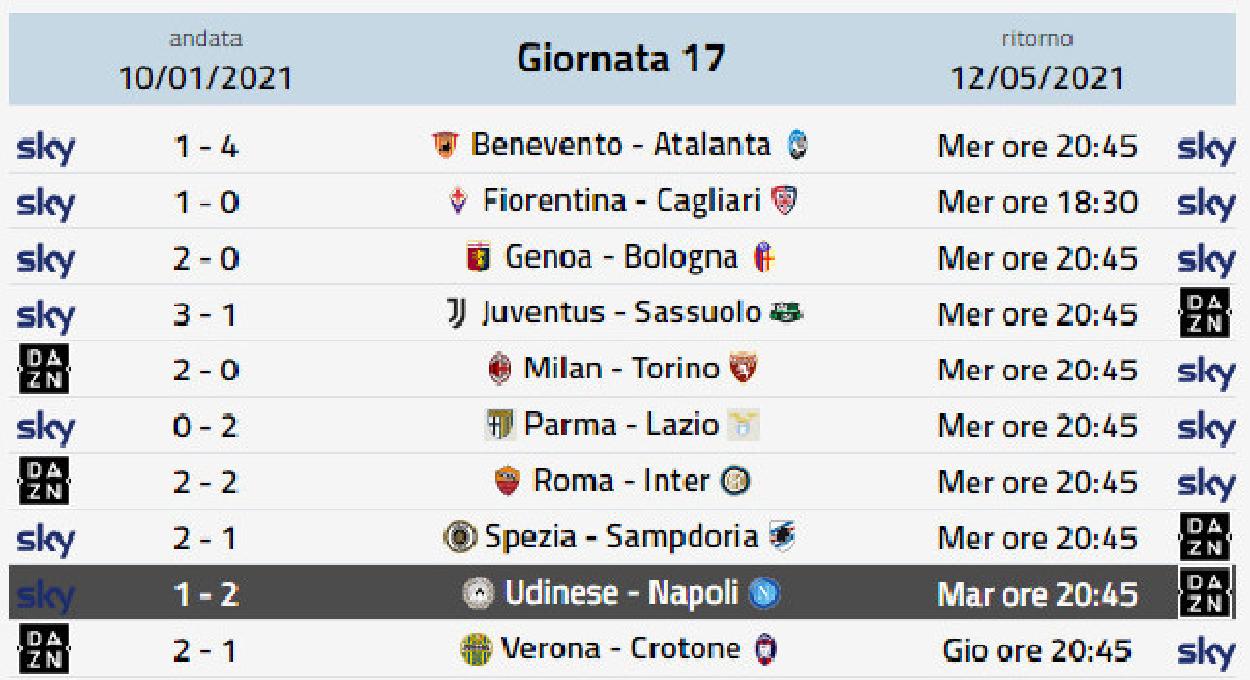This screenshot has width=1250, height=680.
Task: Click the Napoli club crest
Action: pyautogui.click(x=765, y=594)
